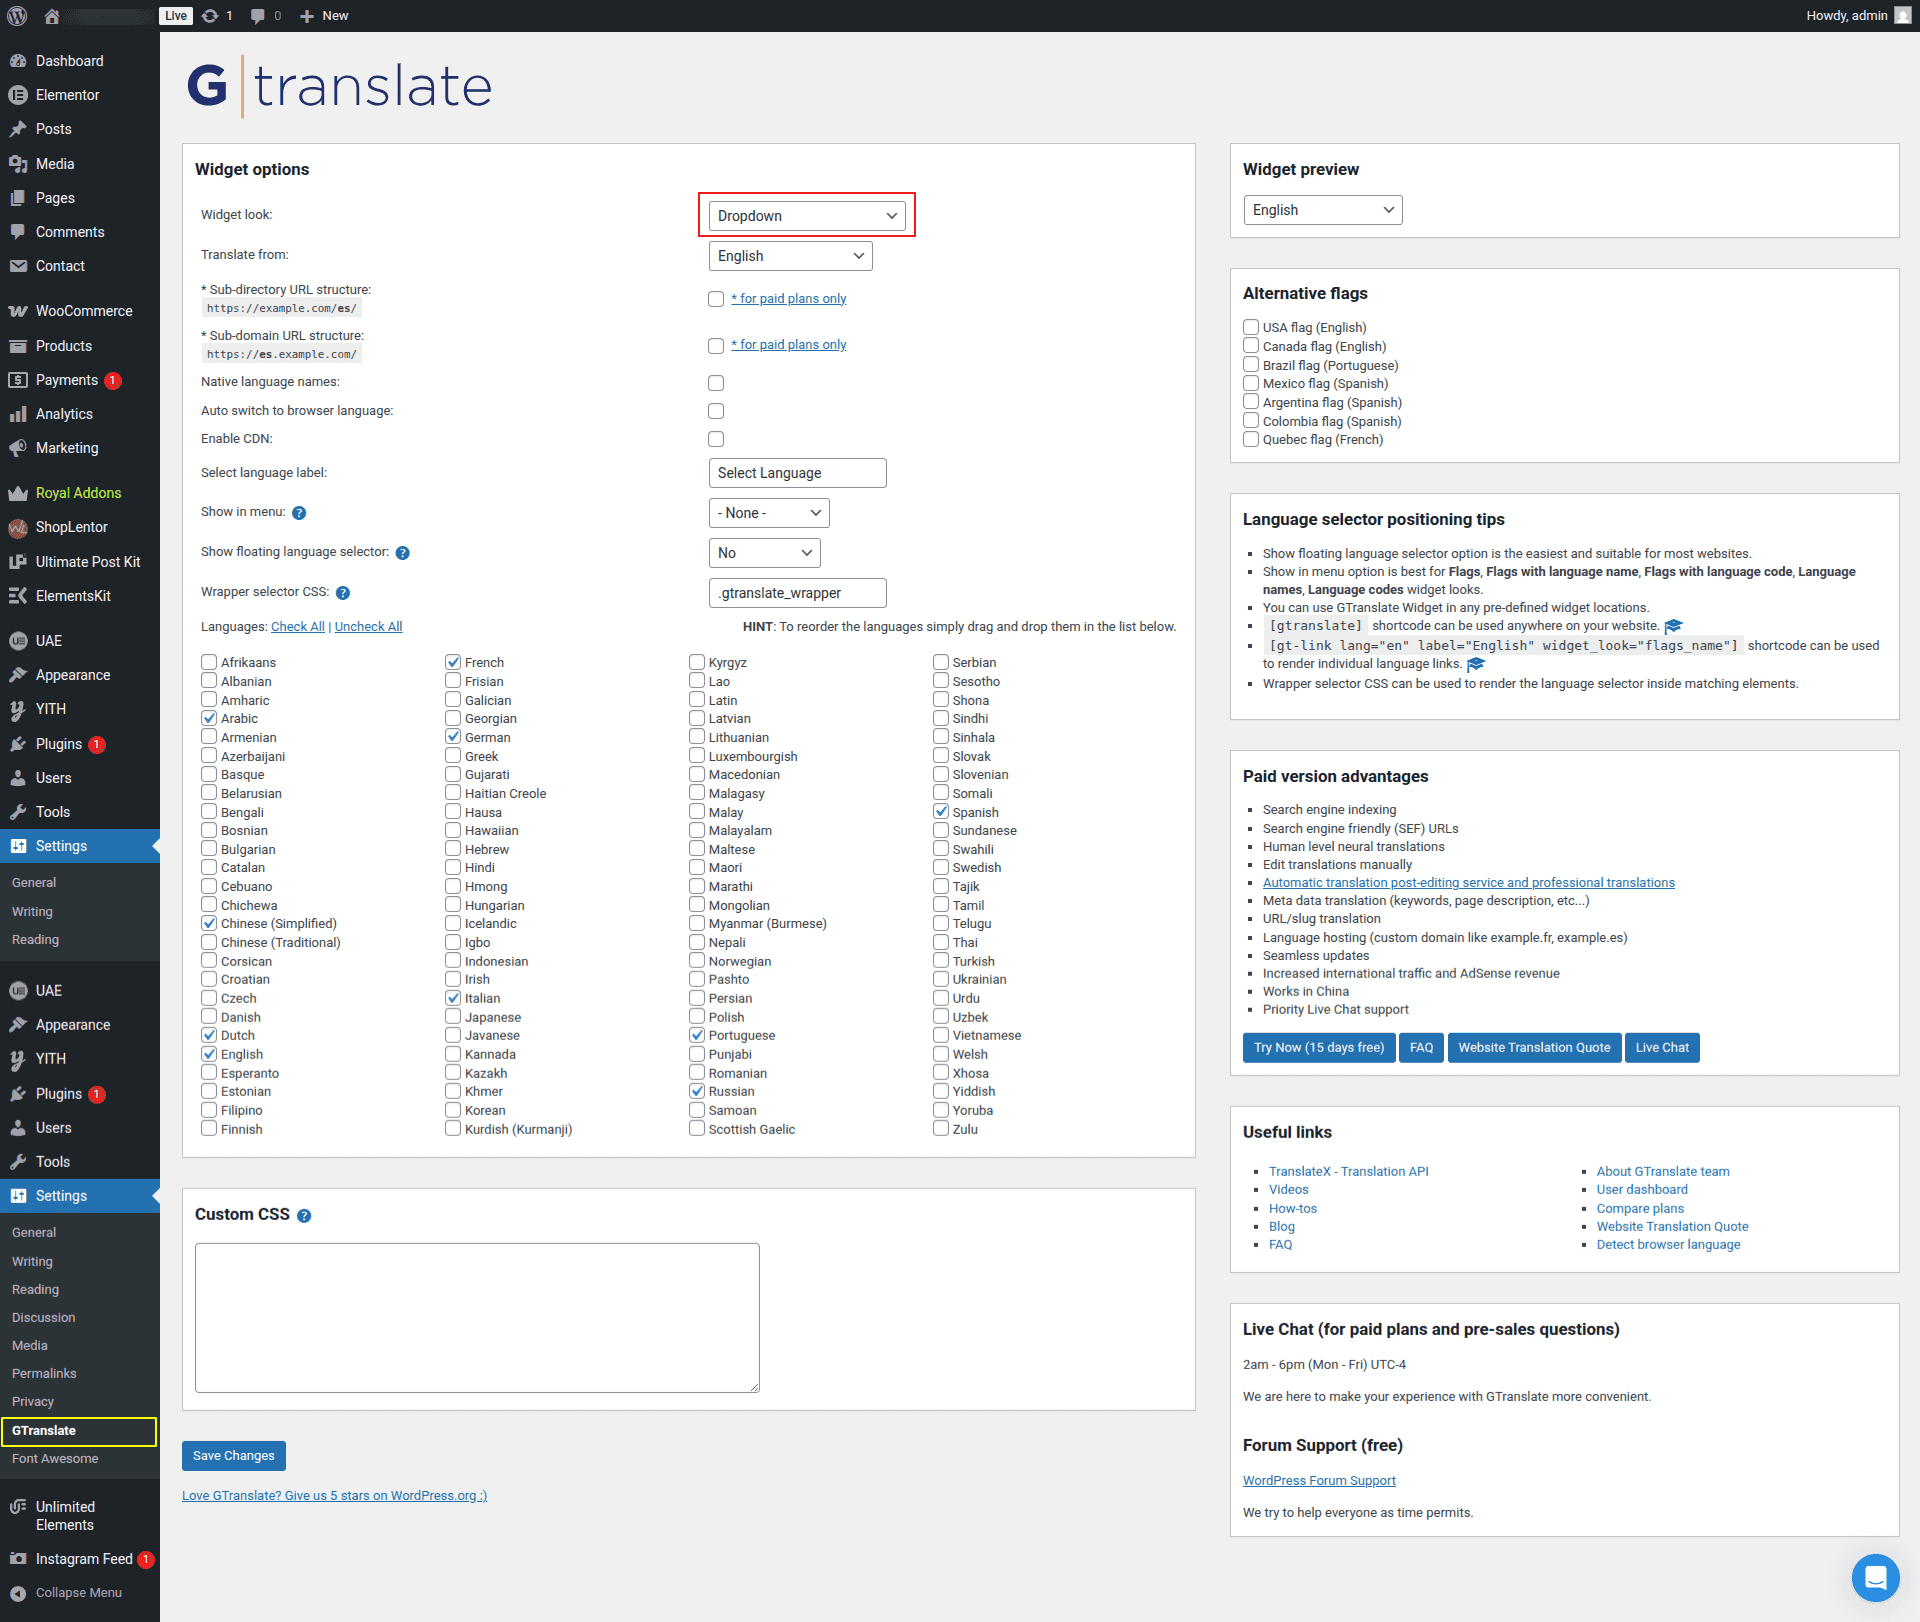Open the updates icon in admin bar
Screen dimensions: 1920x1622
pos(211,15)
